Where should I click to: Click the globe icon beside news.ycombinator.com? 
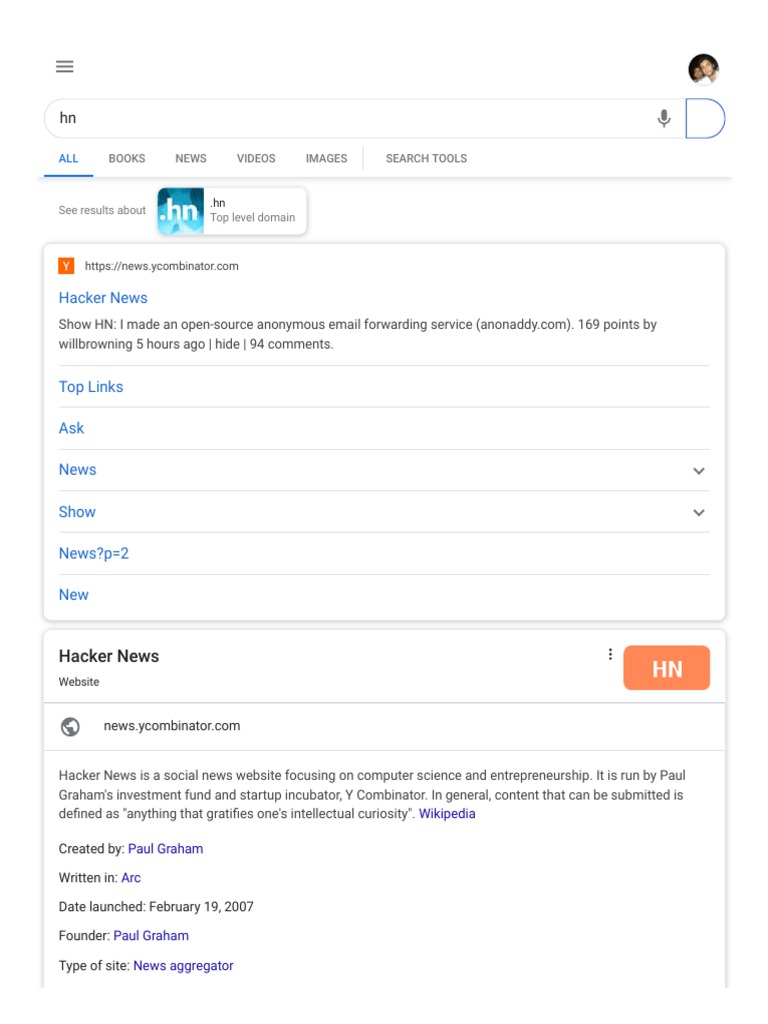pyautogui.click(x=70, y=727)
